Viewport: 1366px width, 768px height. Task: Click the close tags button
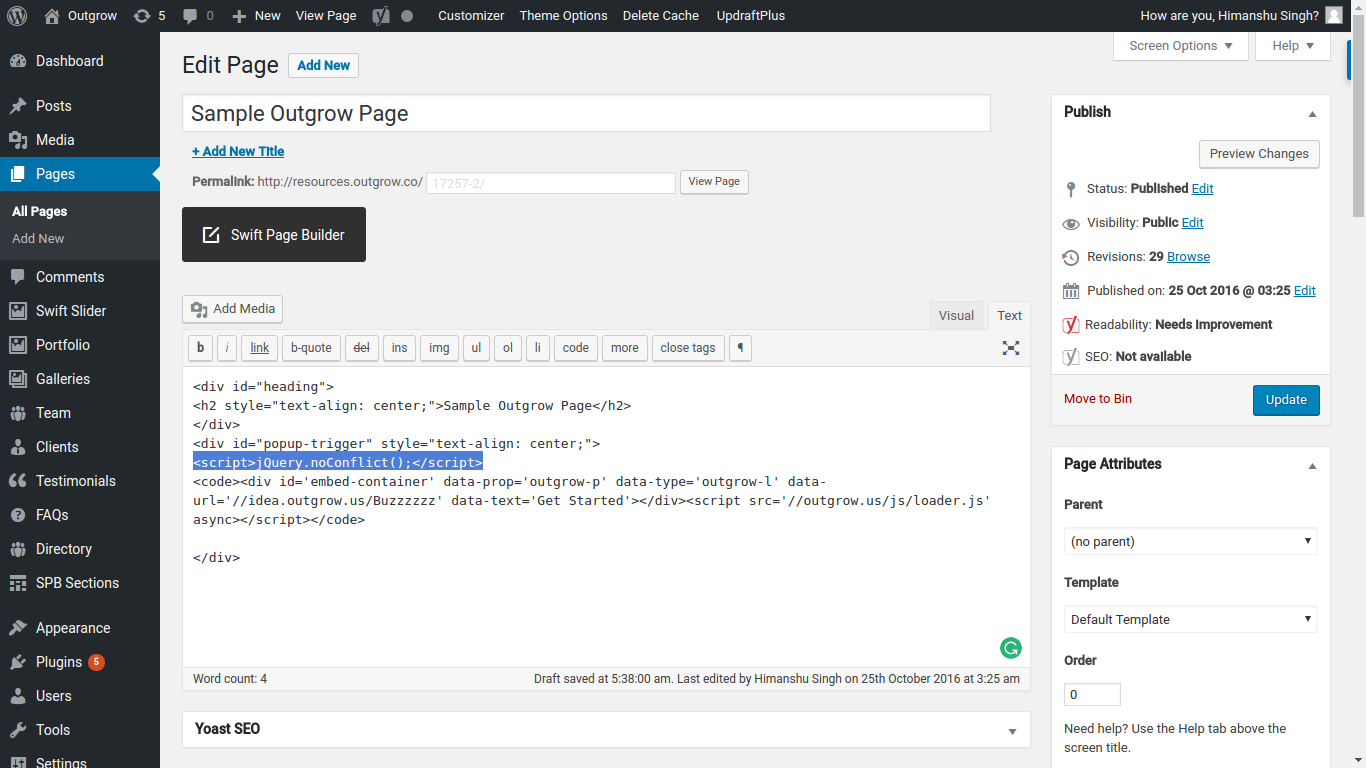pos(688,348)
